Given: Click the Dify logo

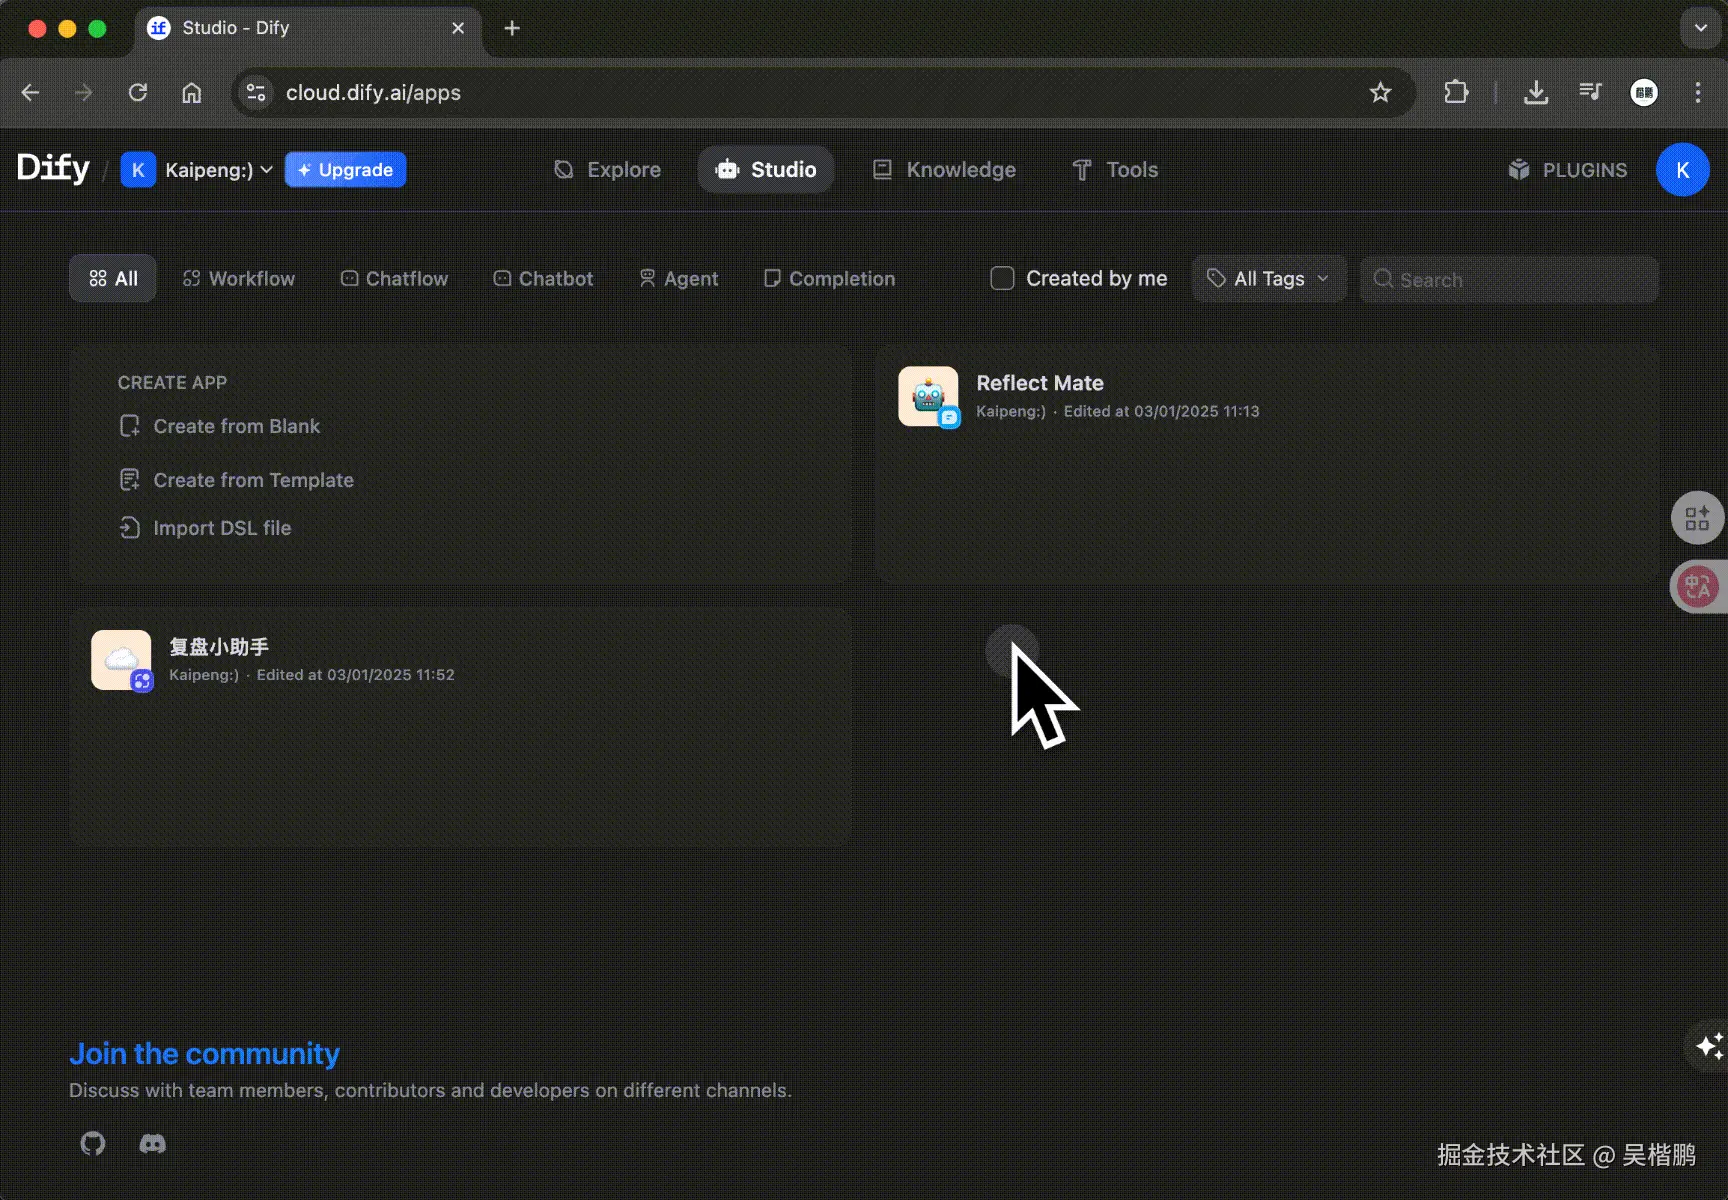Looking at the screenshot, I should pos(53,168).
